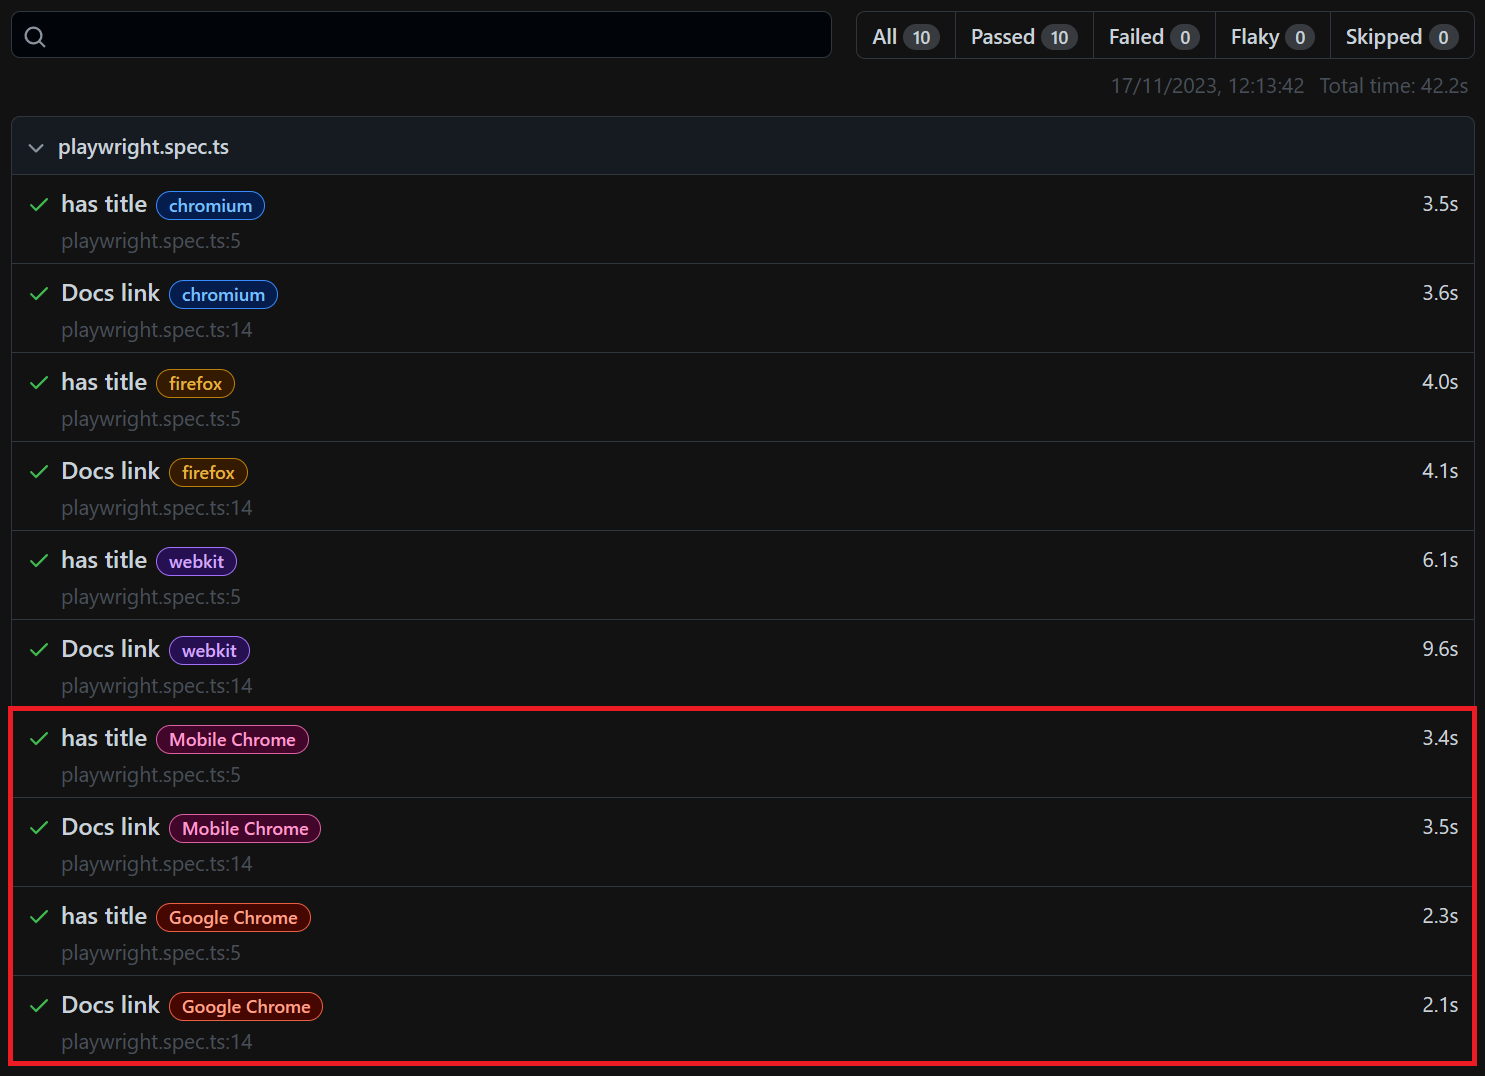
Task: Click Mobile Chrome badge on 'has title'
Action: 232,740
